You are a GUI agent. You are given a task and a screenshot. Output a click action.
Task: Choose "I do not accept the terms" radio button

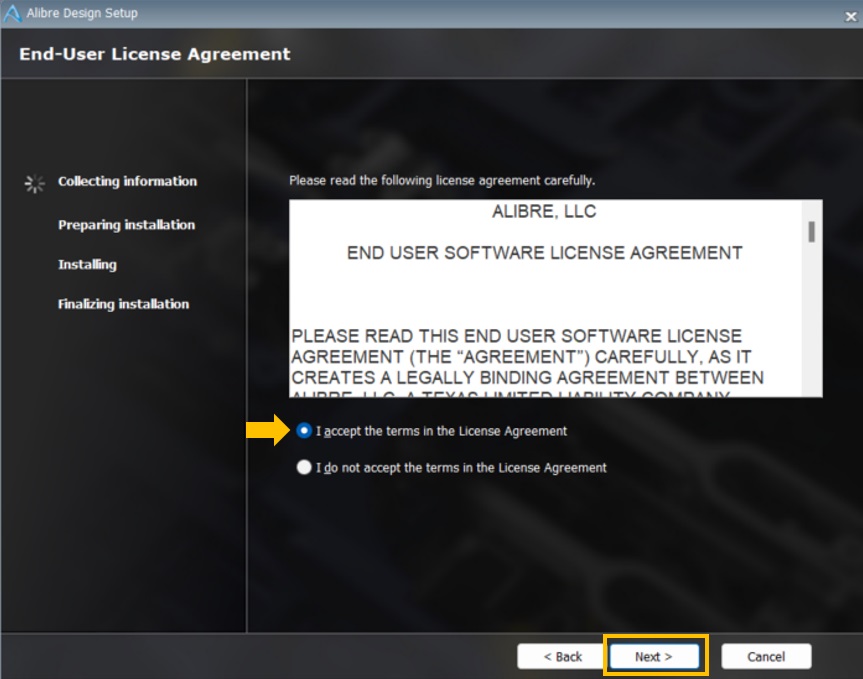pyautogui.click(x=304, y=467)
